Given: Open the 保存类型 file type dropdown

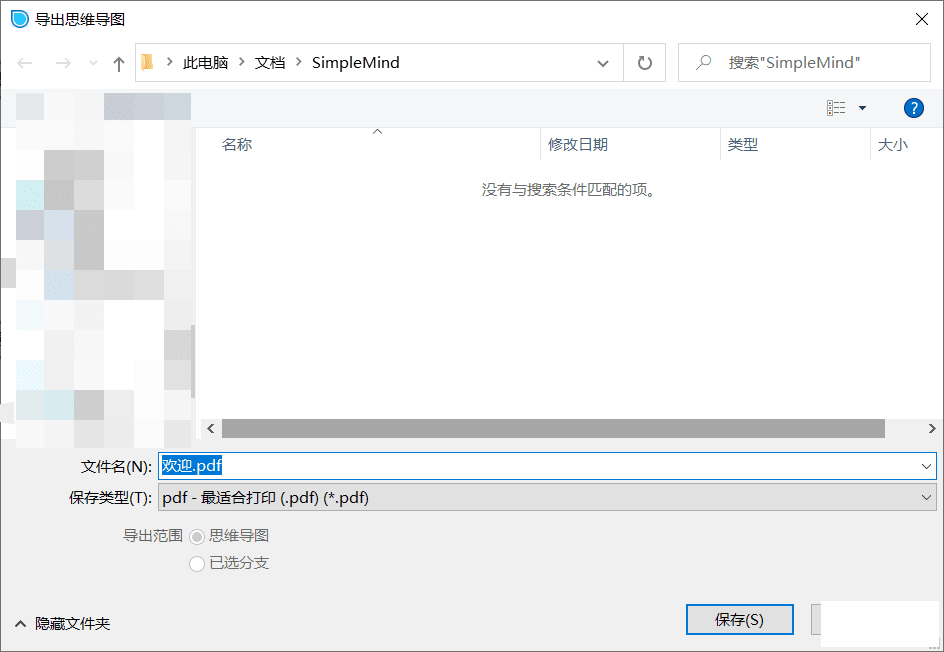Looking at the screenshot, I should (x=546, y=497).
